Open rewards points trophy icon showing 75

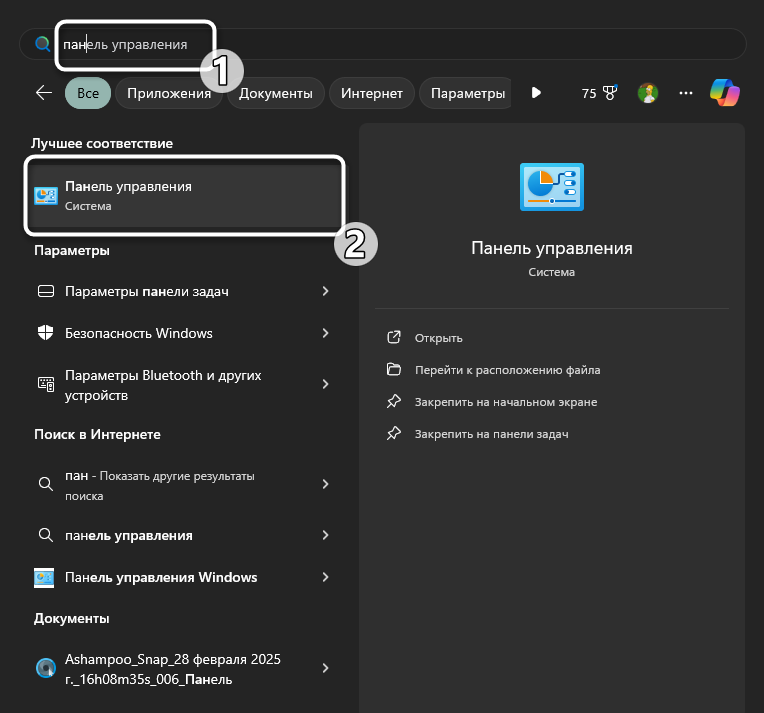click(599, 93)
